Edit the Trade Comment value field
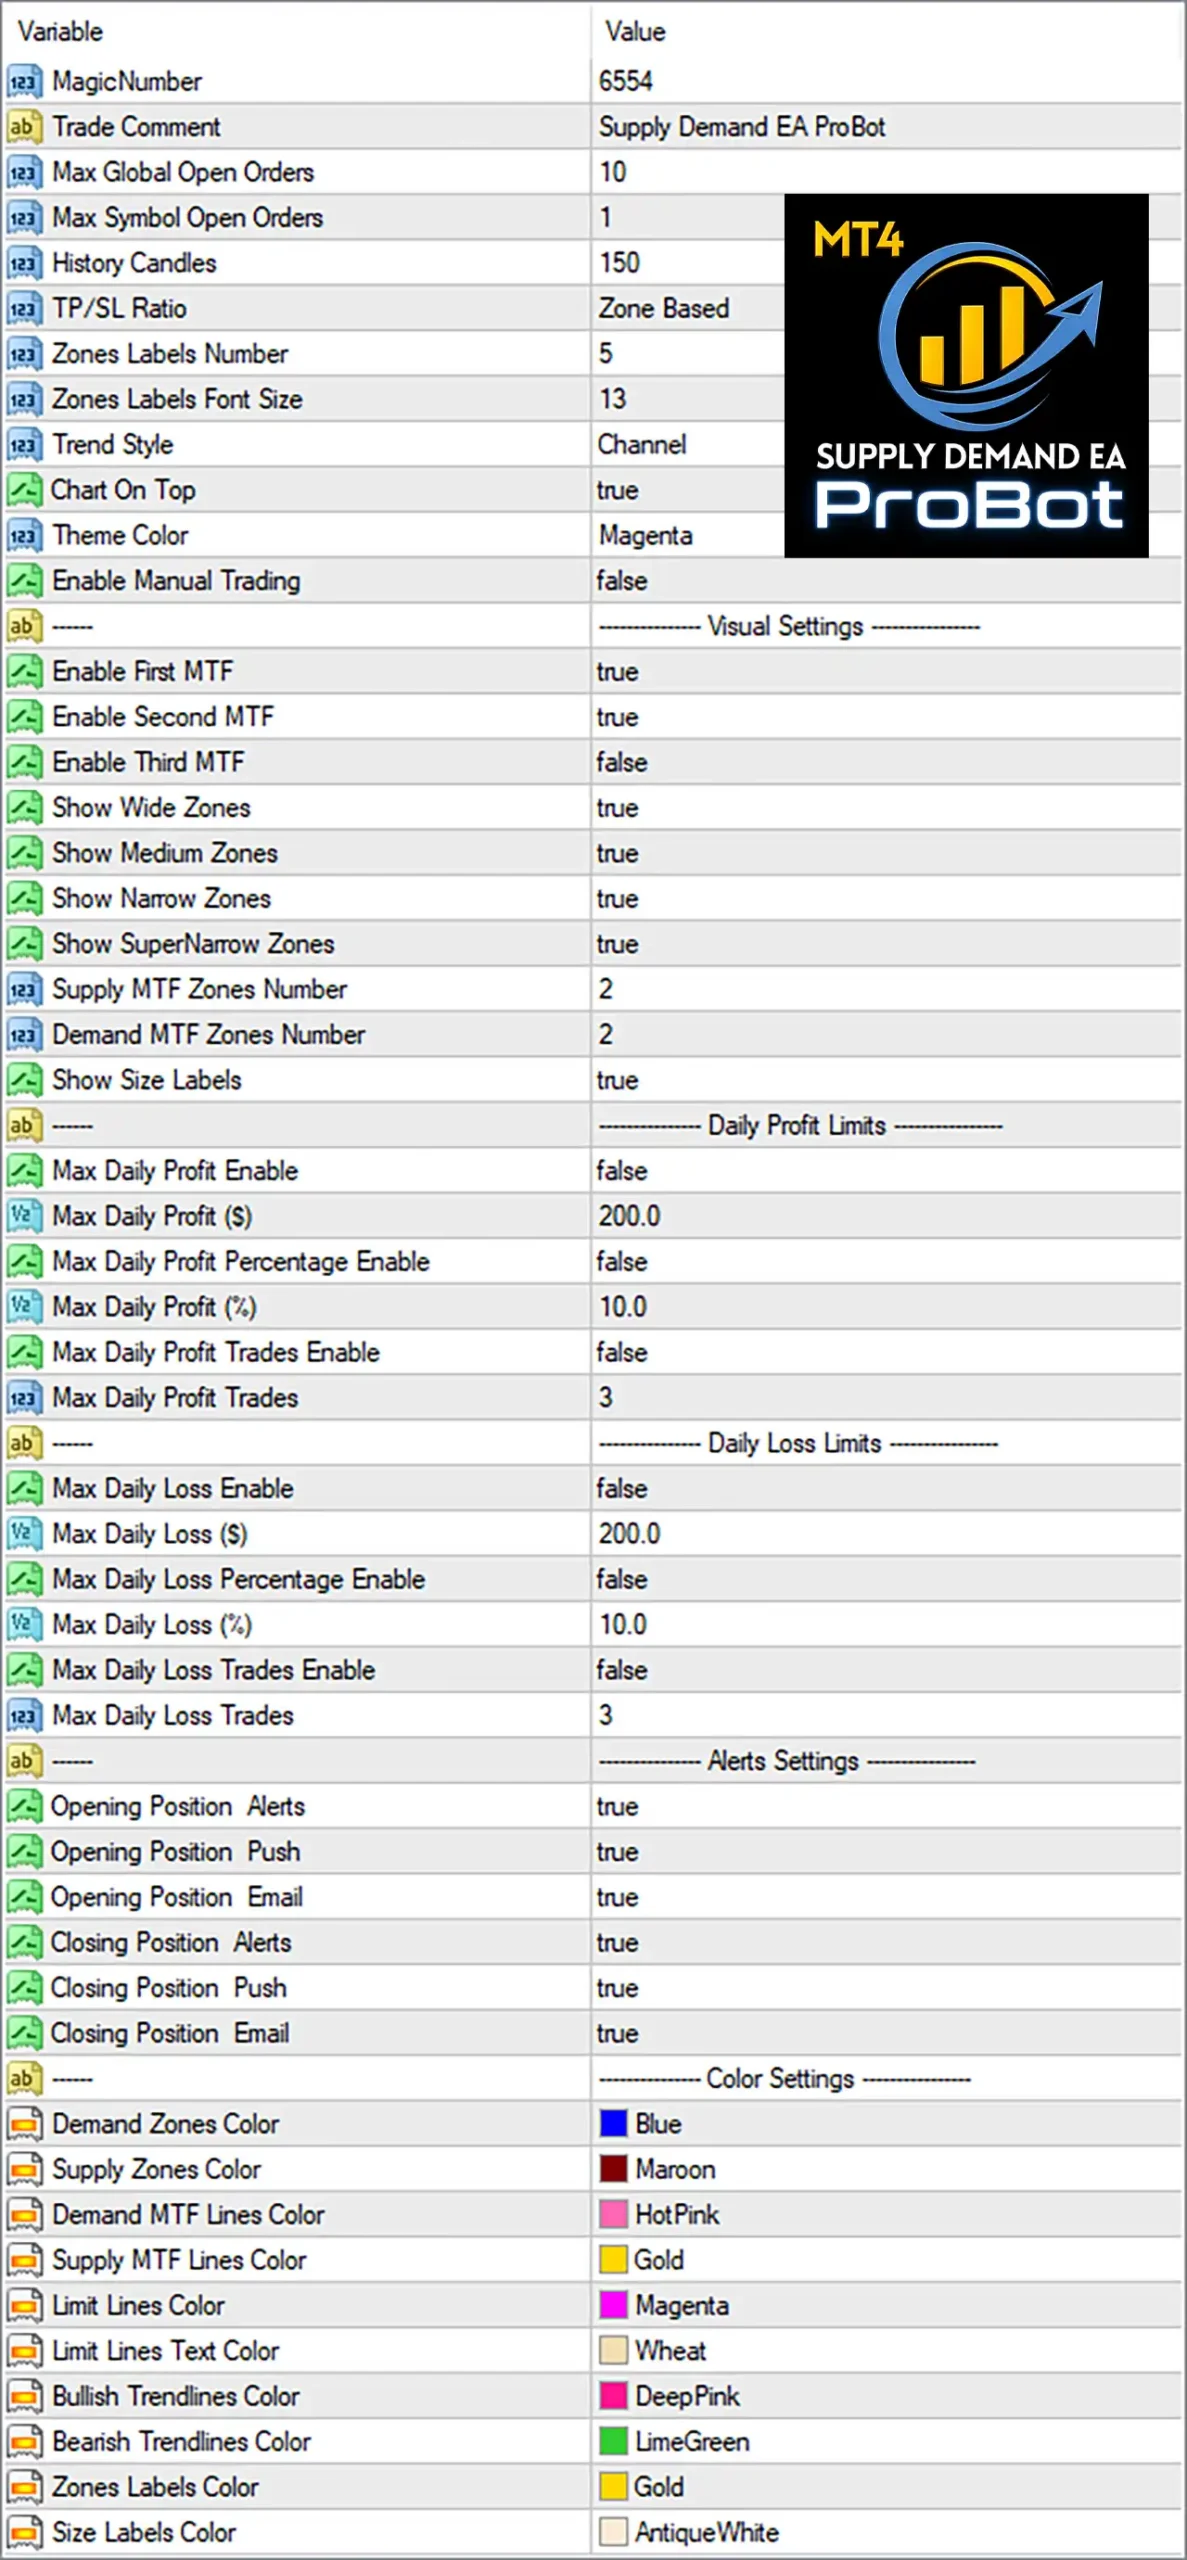The width and height of the screenshot is (1187, 2560). pos(742,127)
